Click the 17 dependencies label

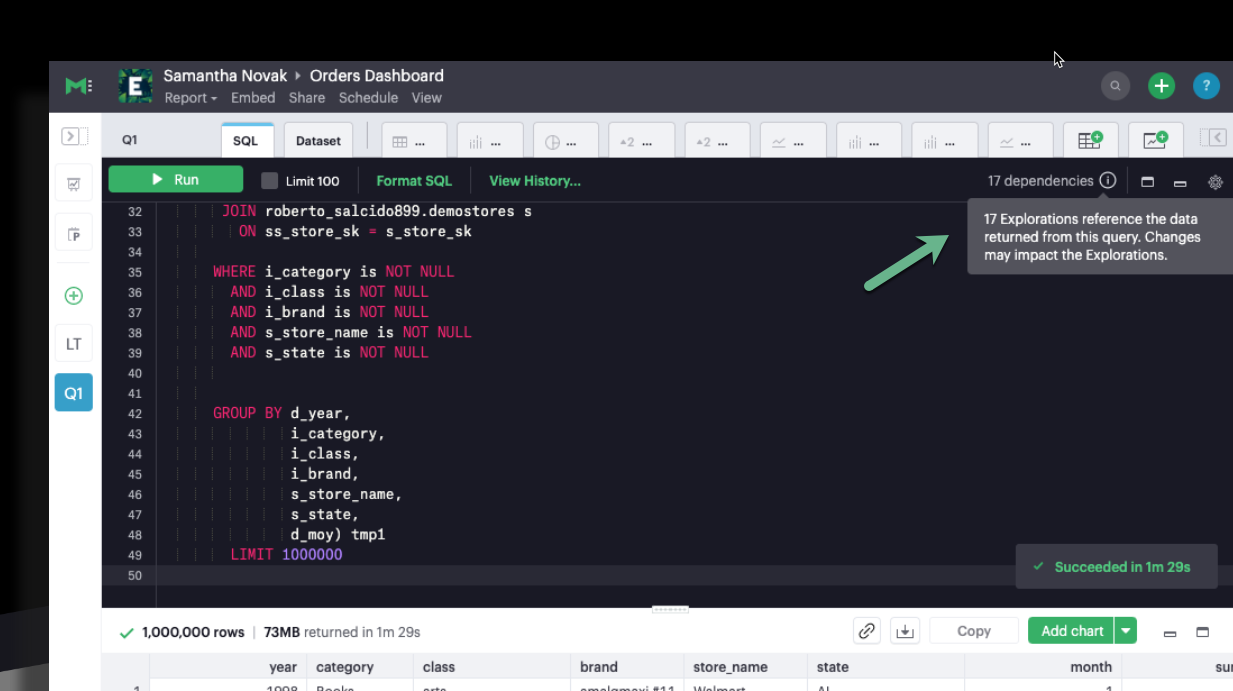coord(1041,181)
